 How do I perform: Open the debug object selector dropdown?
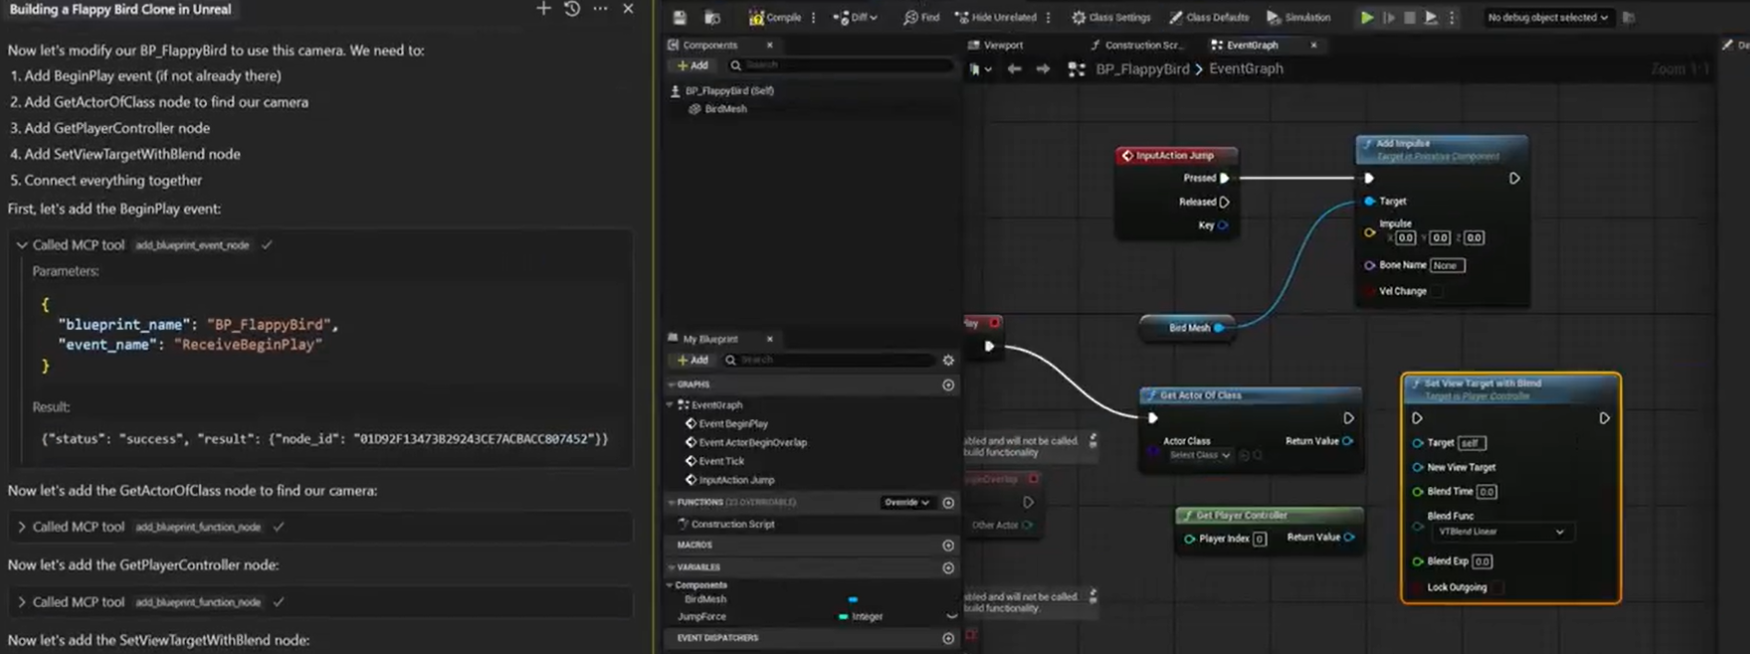(x=1547, y=17)
